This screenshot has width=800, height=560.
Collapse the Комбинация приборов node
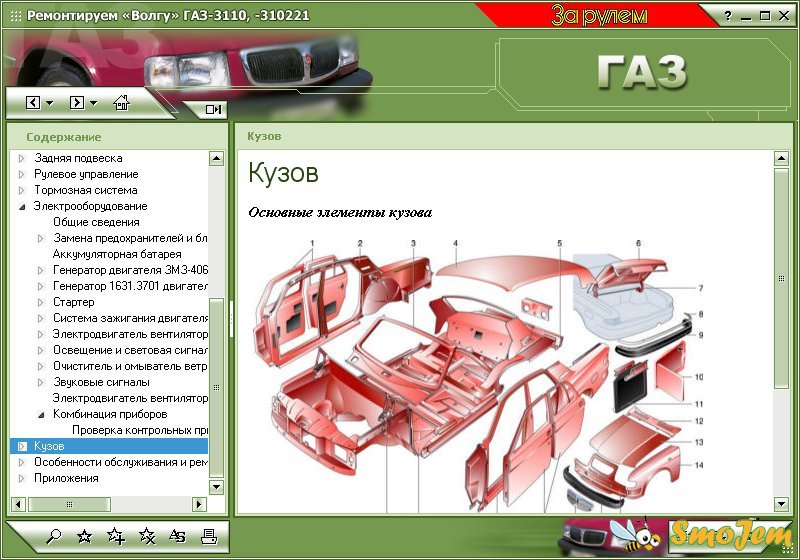pos(41,415)
